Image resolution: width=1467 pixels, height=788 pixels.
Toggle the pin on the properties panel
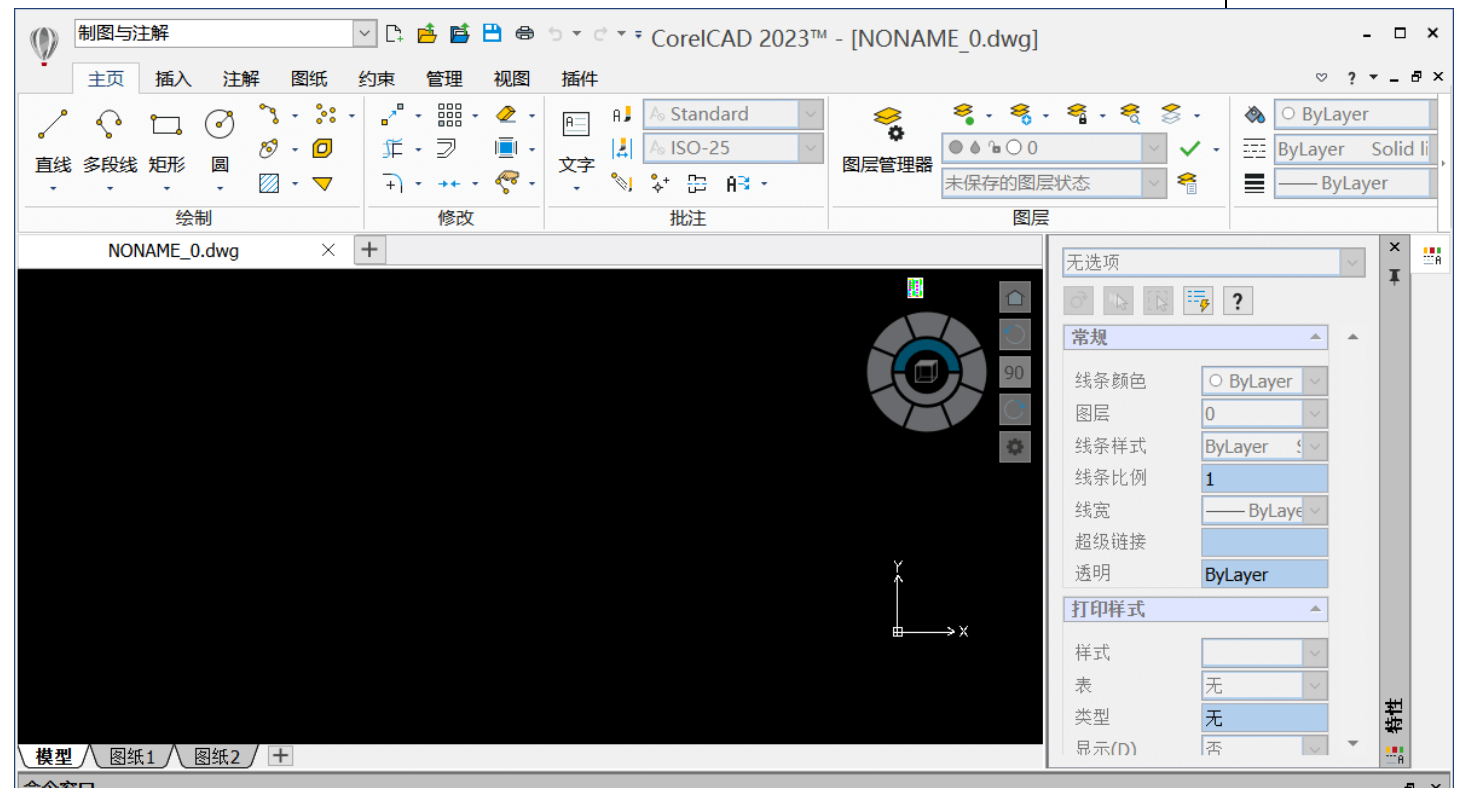click(1394, 277)
